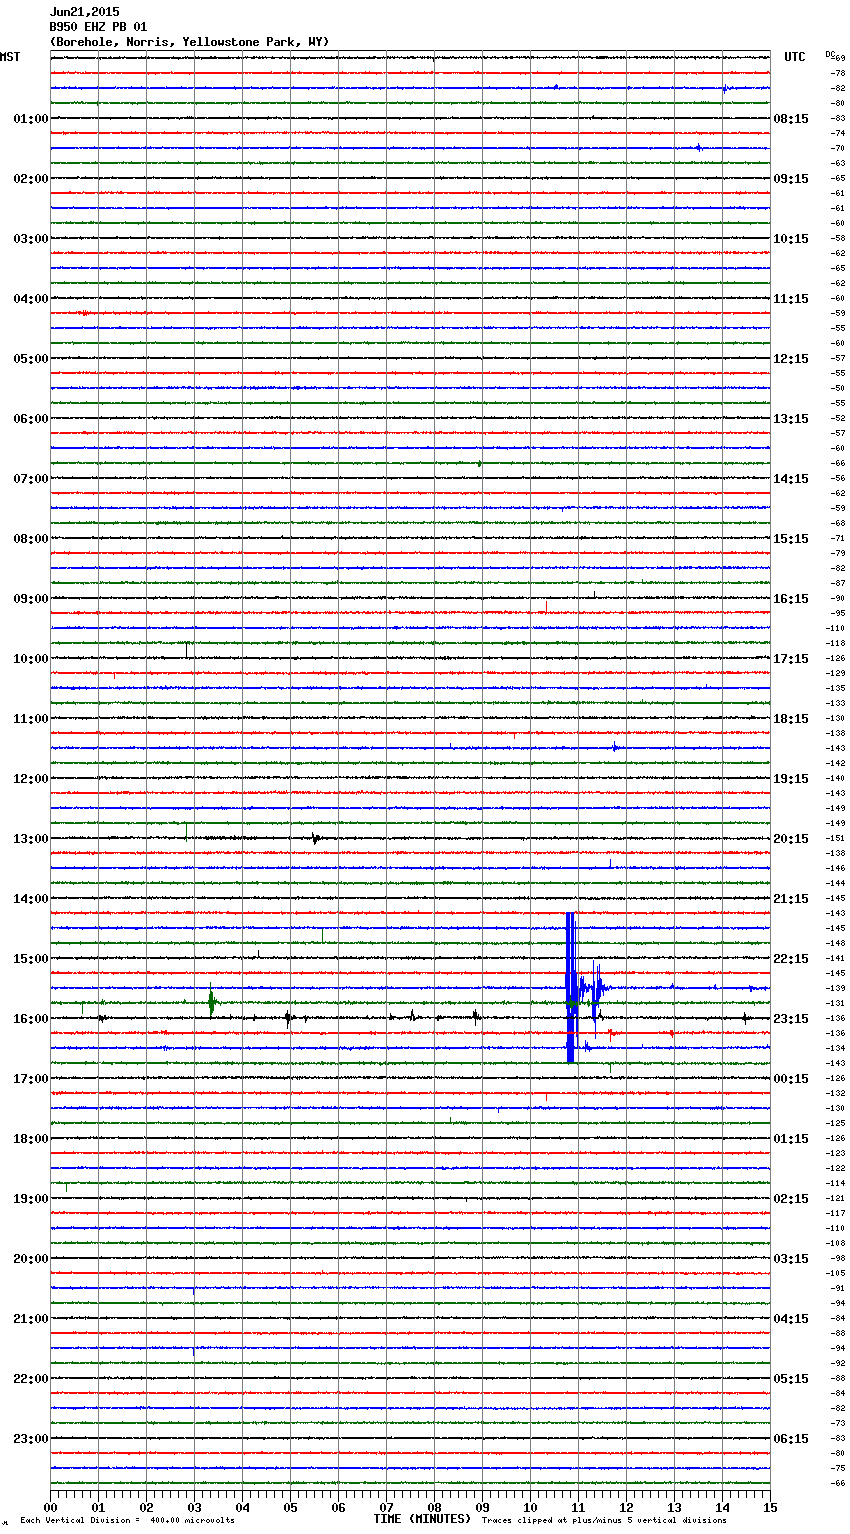
Task: Select the 14:00 MST hour label
Action: coord(31,899)
